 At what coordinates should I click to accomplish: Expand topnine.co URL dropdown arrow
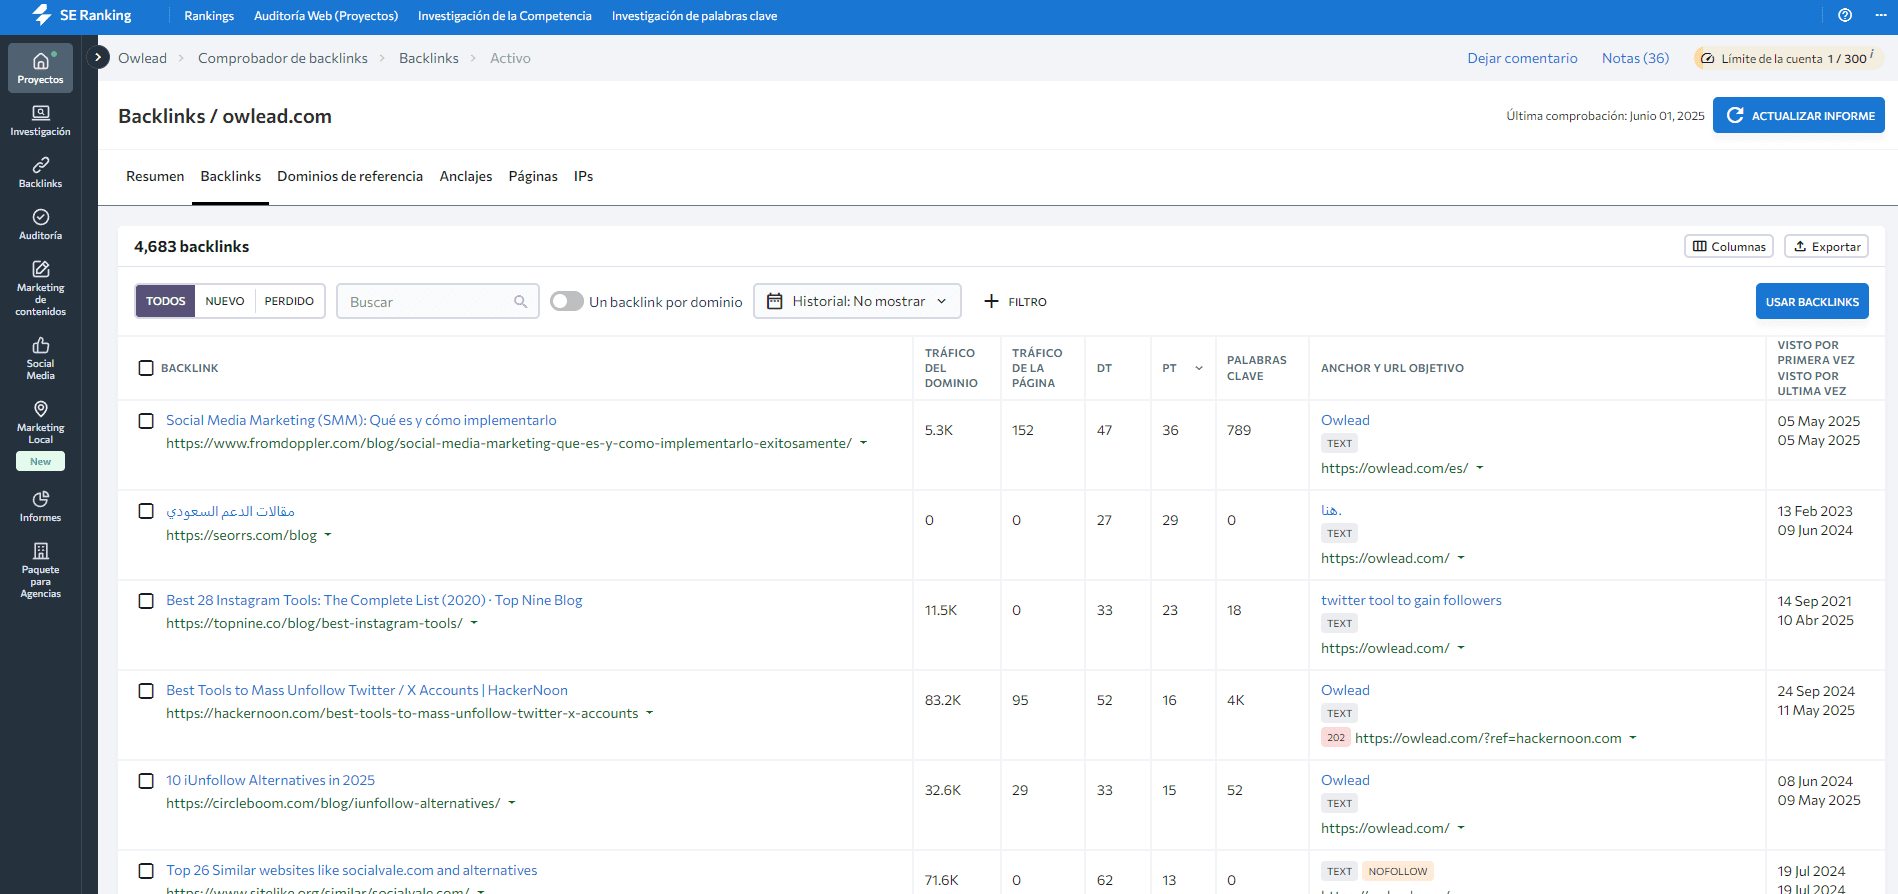point(474,623)
